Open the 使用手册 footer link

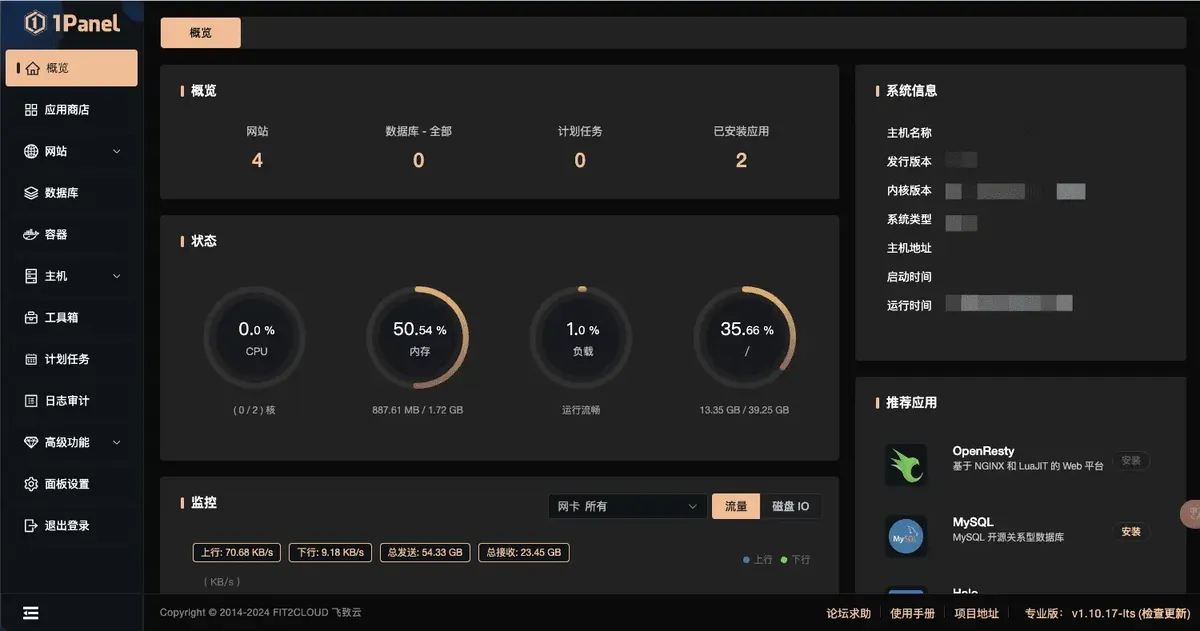point(912,613)
